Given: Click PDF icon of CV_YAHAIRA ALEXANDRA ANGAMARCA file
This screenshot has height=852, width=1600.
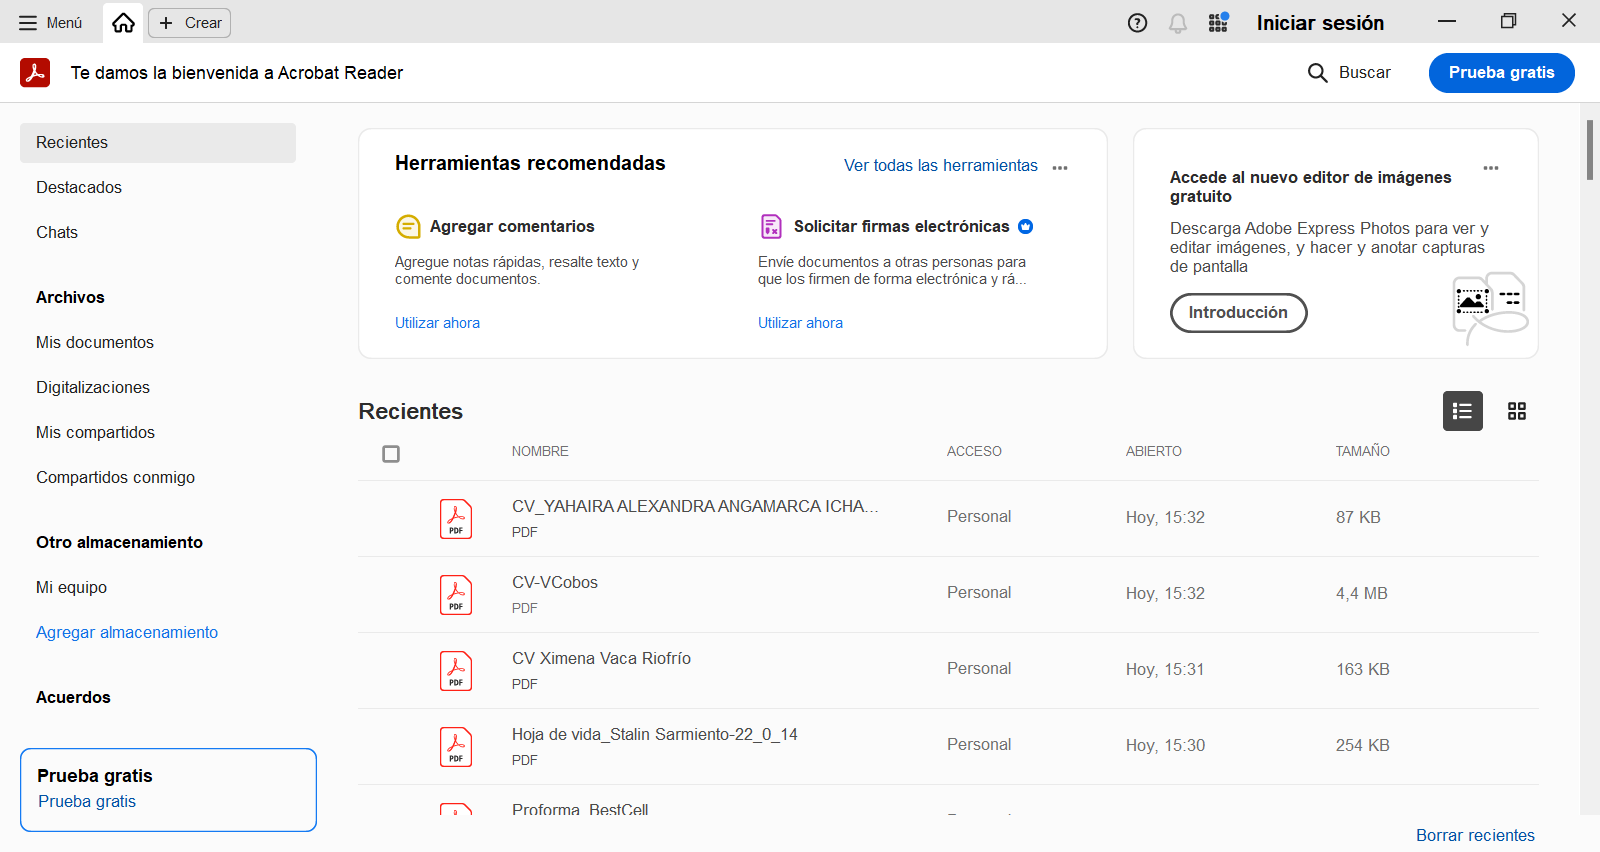Looking at the screenshot, I should (x=456, y=519).
